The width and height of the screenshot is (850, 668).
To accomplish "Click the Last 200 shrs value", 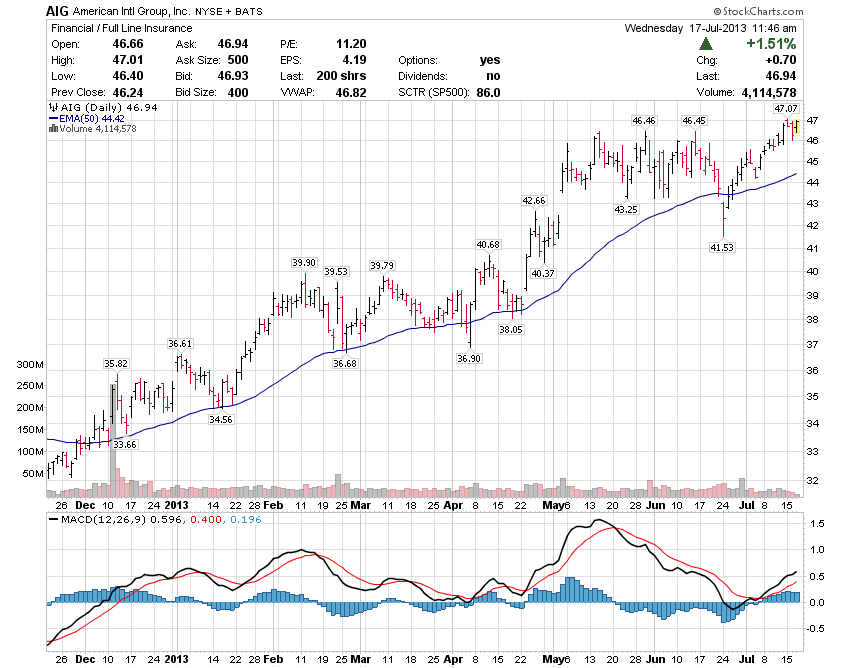I will point(342,76).
